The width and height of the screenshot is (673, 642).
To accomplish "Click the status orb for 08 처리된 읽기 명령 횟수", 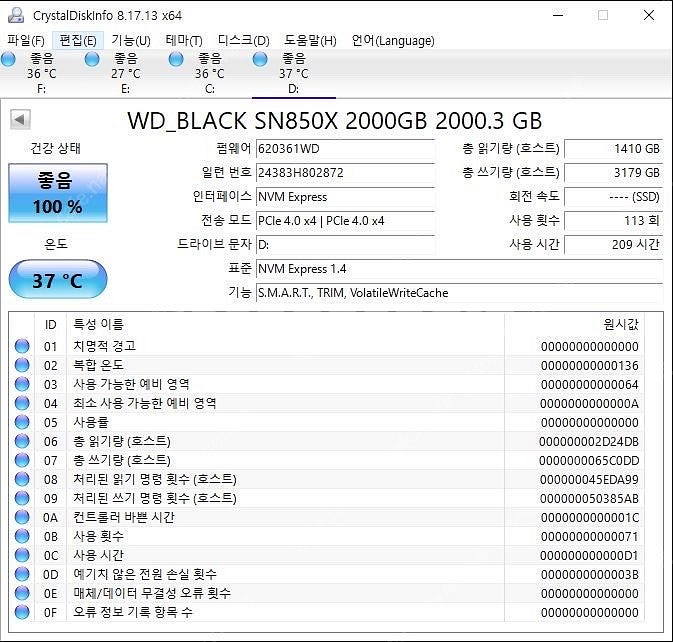I will [x=22, y=479].
